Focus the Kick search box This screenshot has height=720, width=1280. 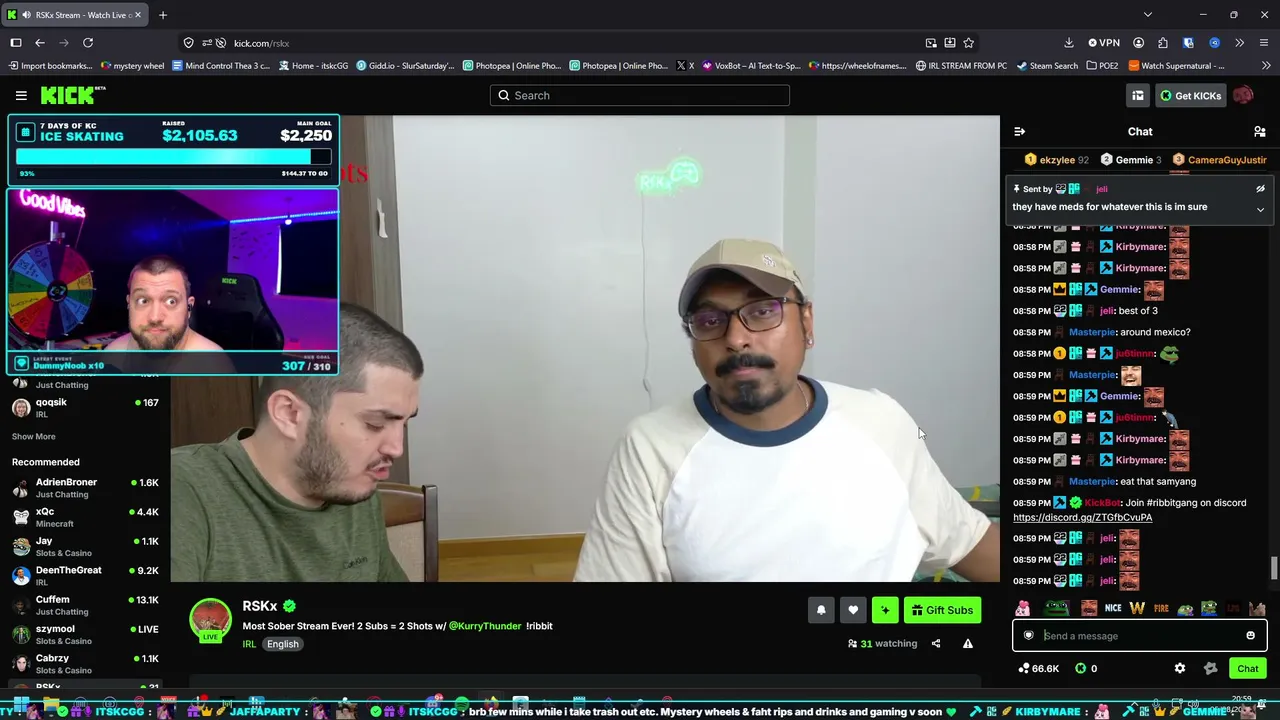pos(640,95)
